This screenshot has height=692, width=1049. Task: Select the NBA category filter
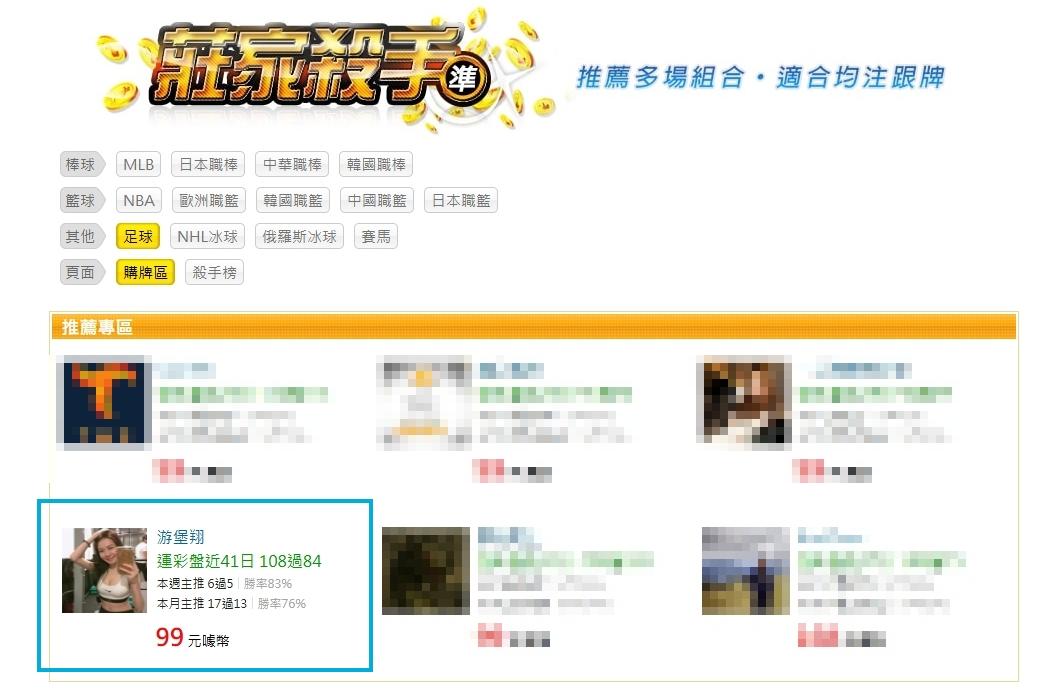point(138,201)
